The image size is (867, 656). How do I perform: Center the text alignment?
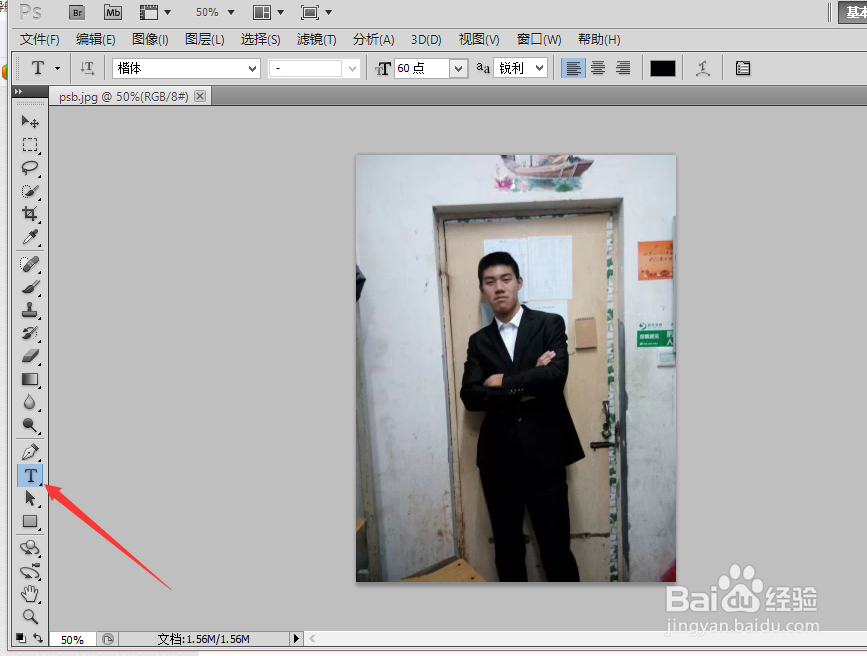click(x=598, y=68)
